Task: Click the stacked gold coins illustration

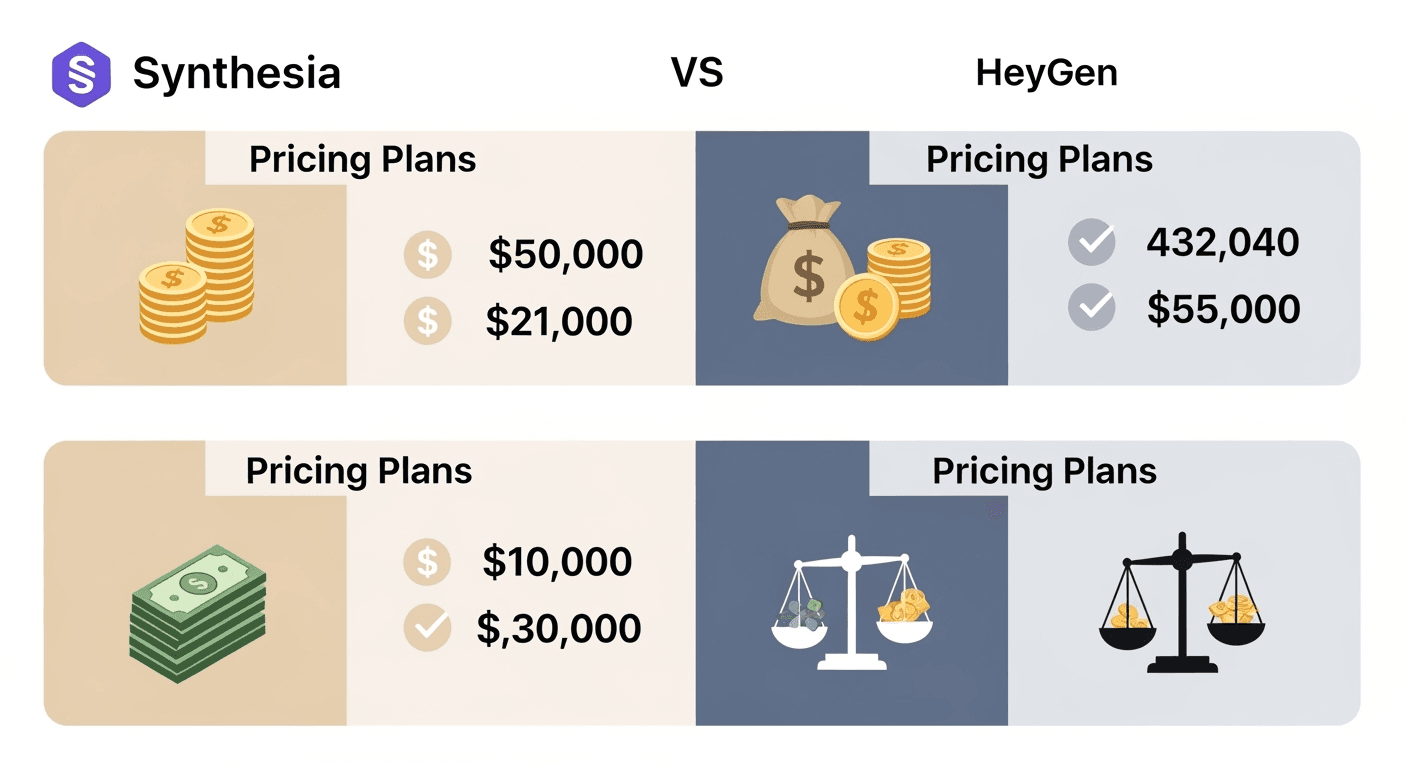Action: [x=197, y=276]
